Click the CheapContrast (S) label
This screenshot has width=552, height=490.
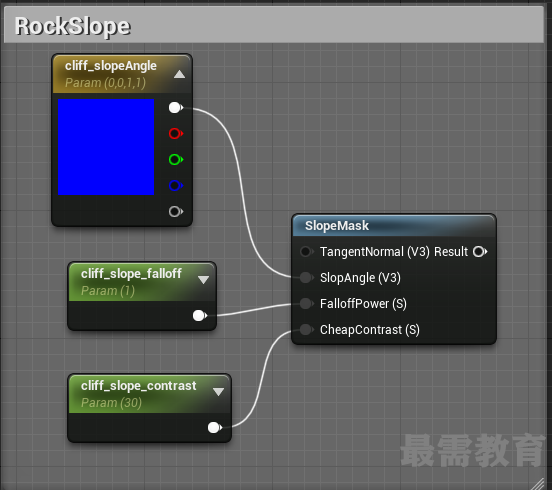(370, 330)
